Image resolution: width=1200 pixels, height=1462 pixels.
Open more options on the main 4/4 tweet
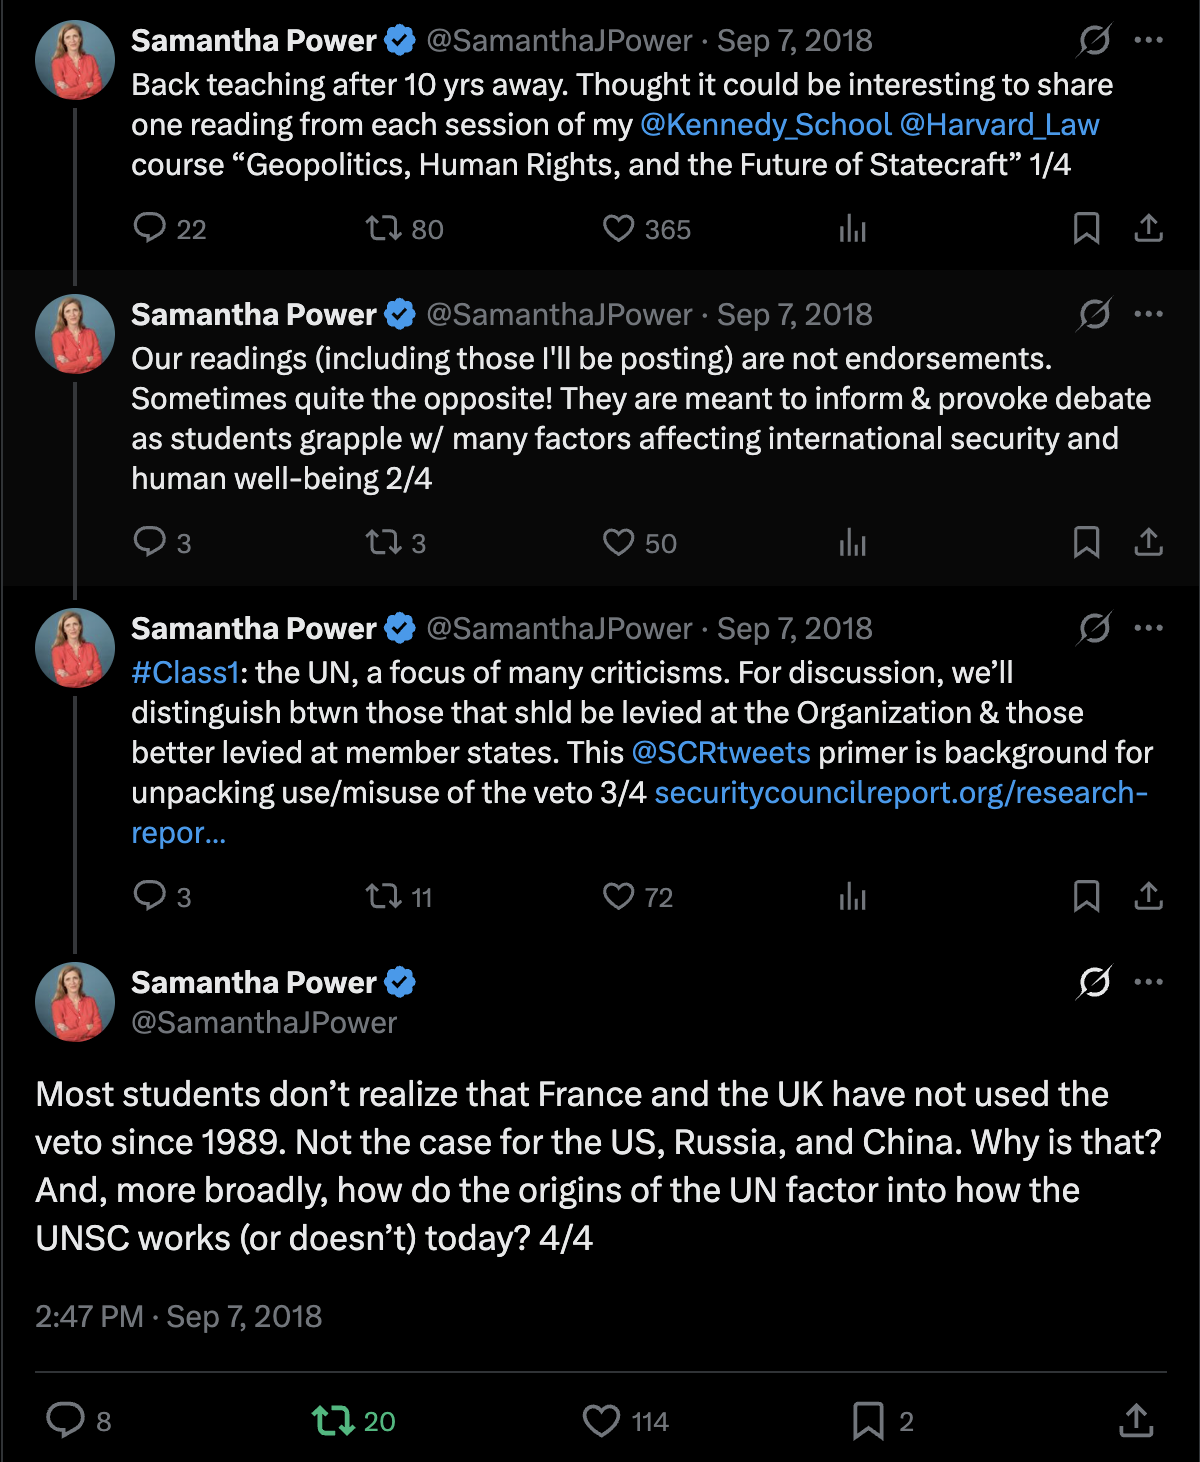1148,982
